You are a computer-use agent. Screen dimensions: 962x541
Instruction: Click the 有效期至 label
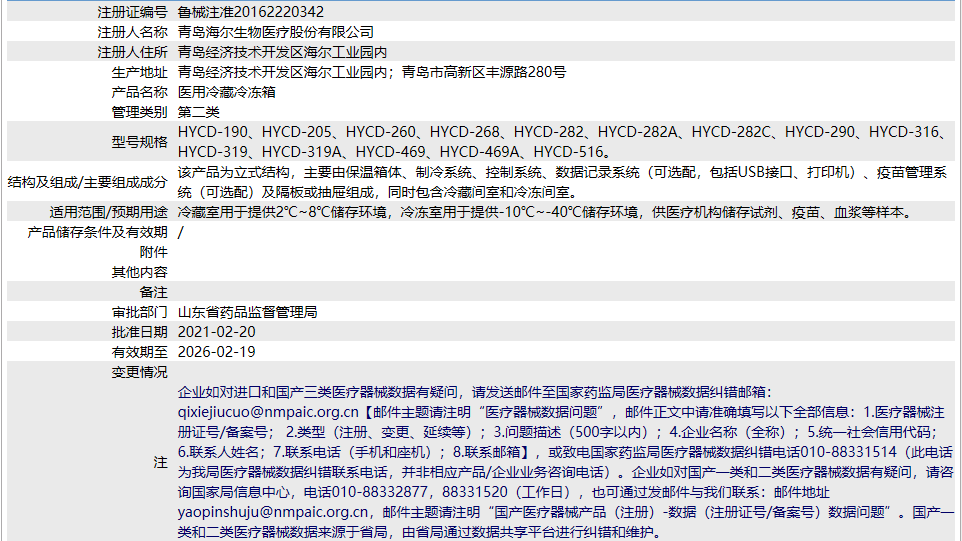(139, 352)
